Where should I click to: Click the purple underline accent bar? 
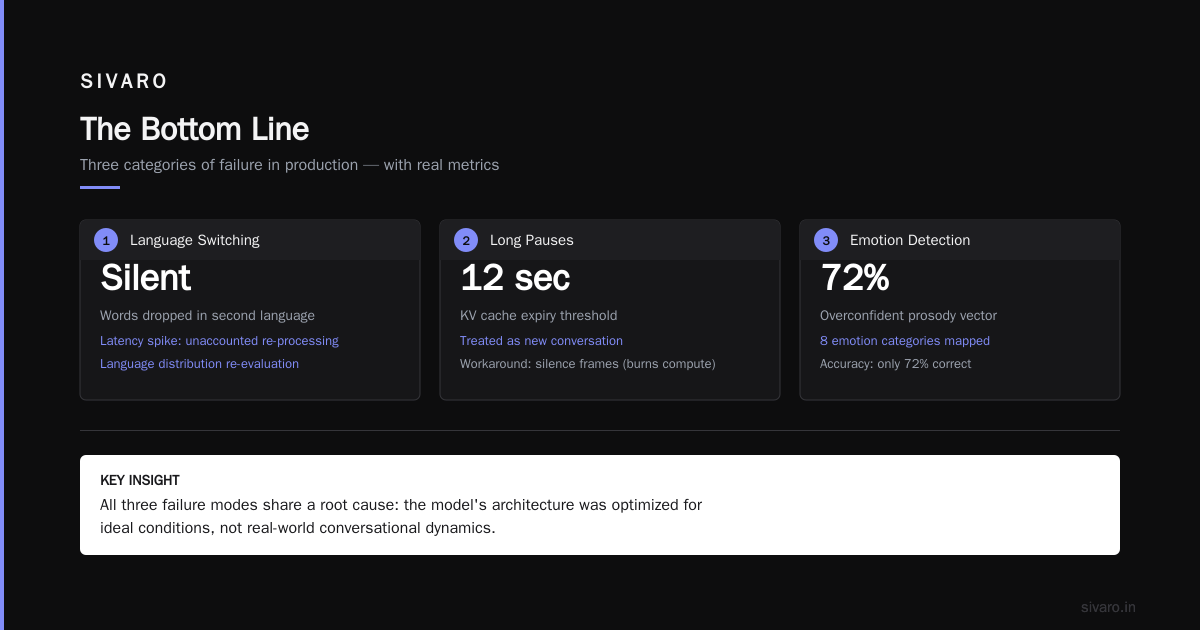click(x=100, y=187)
